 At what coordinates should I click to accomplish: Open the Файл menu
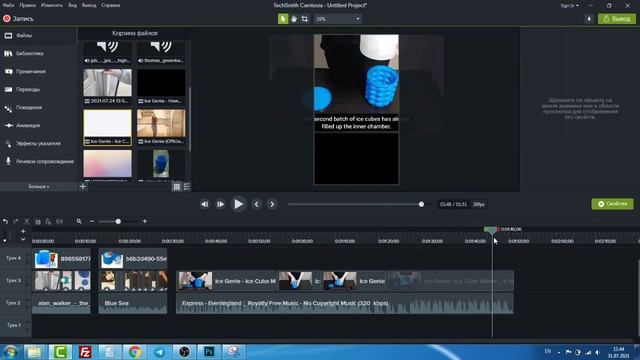point(8,5)
